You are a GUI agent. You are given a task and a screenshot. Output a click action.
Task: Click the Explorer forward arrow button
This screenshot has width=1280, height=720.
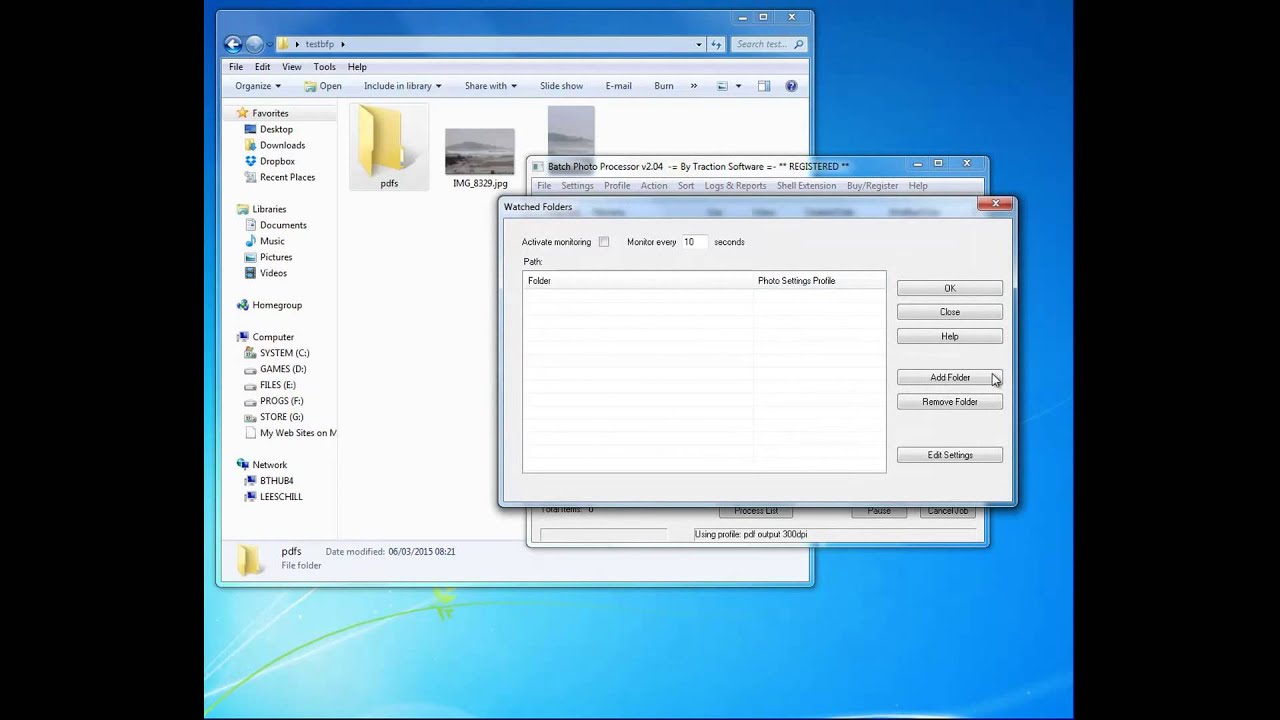(x=254, y=44)
